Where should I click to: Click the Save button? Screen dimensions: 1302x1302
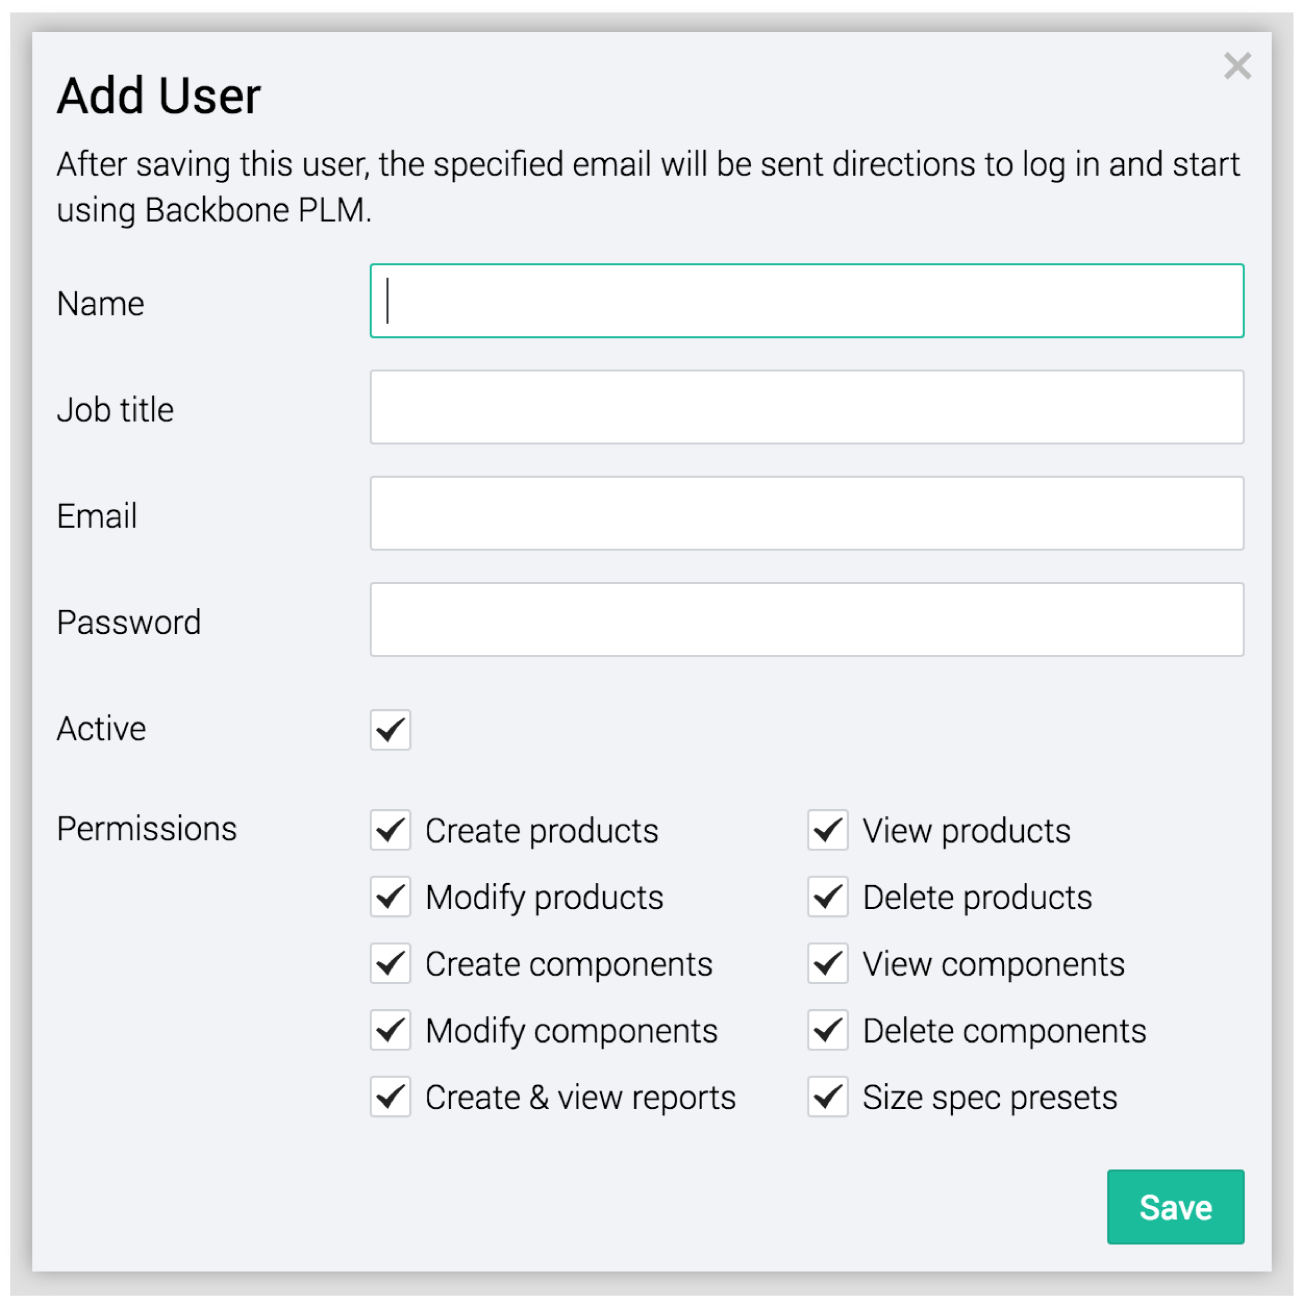(x=1175, y=1207)
